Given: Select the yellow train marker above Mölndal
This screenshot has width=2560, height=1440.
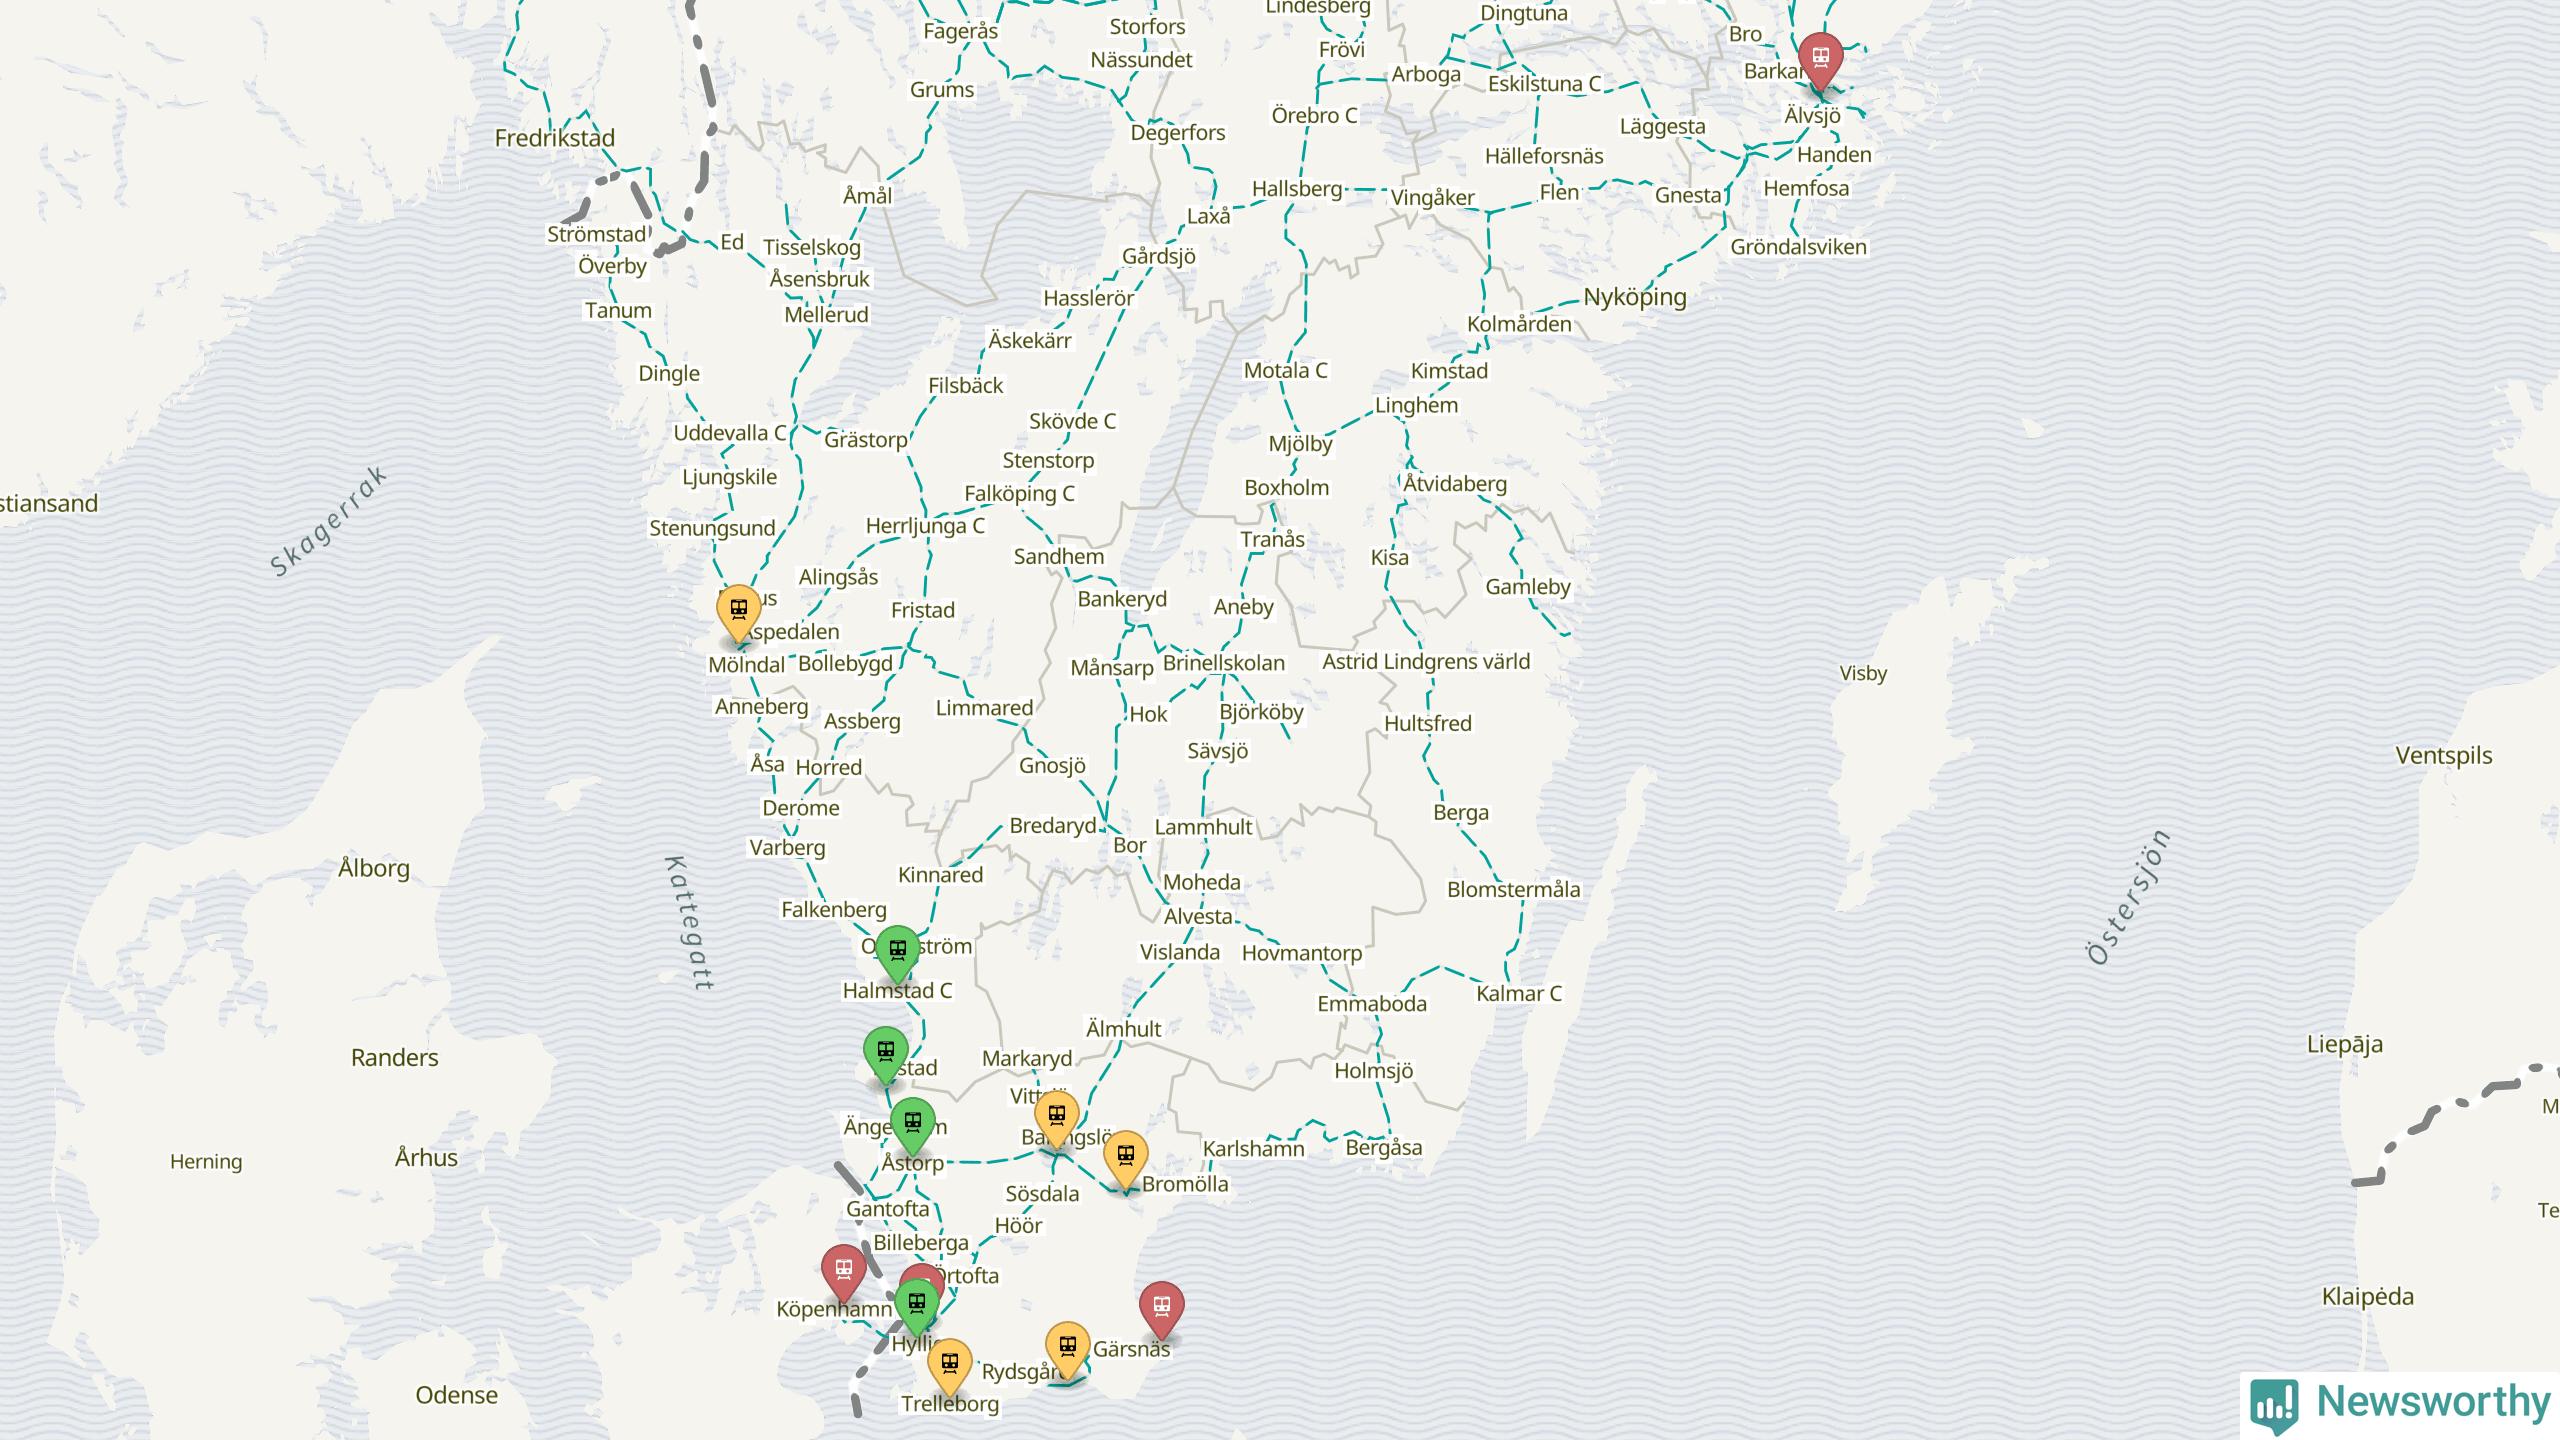Looking at the screenshot, I should coord(739,610).
